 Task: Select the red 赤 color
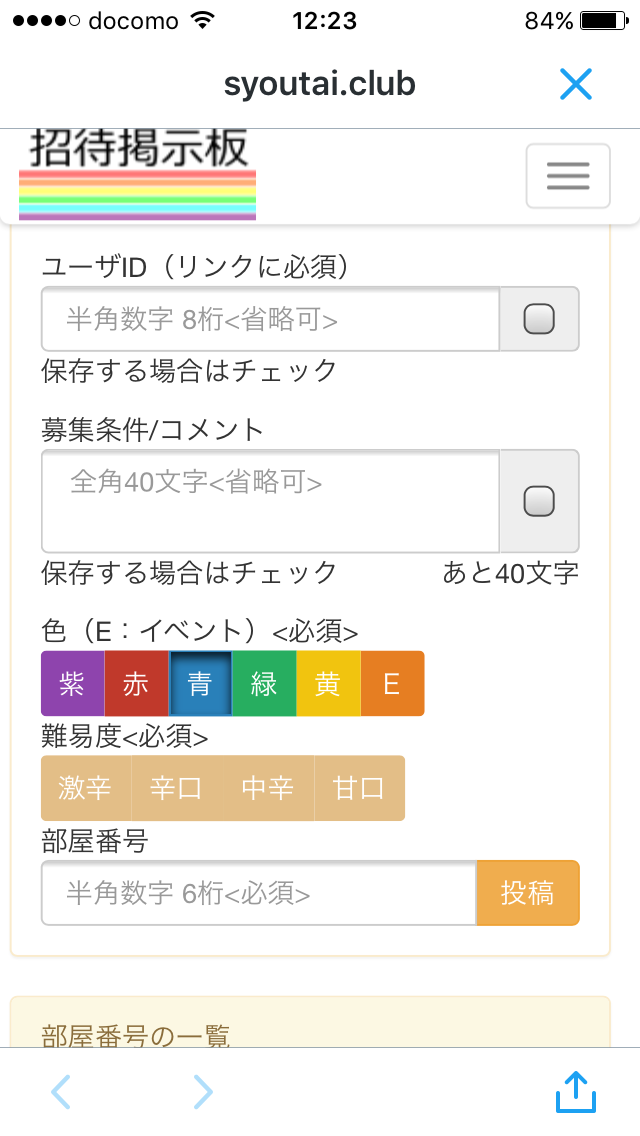point(136,684)
